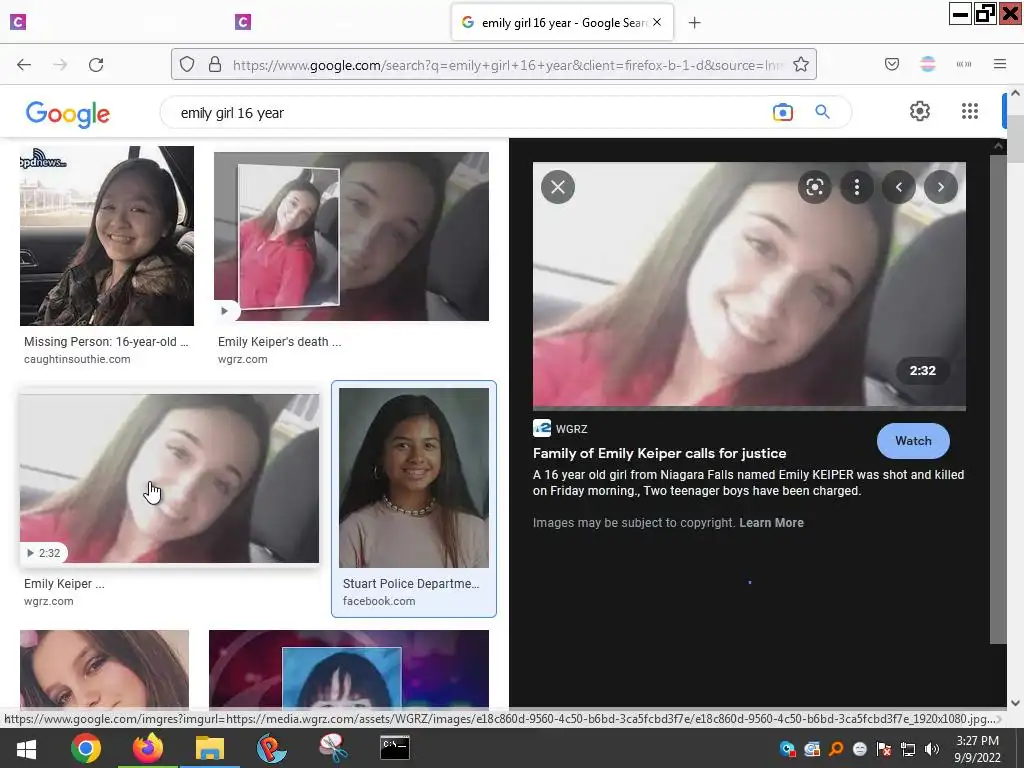Open the Missing Person 16-year-old thumbnail

[106, 236]
